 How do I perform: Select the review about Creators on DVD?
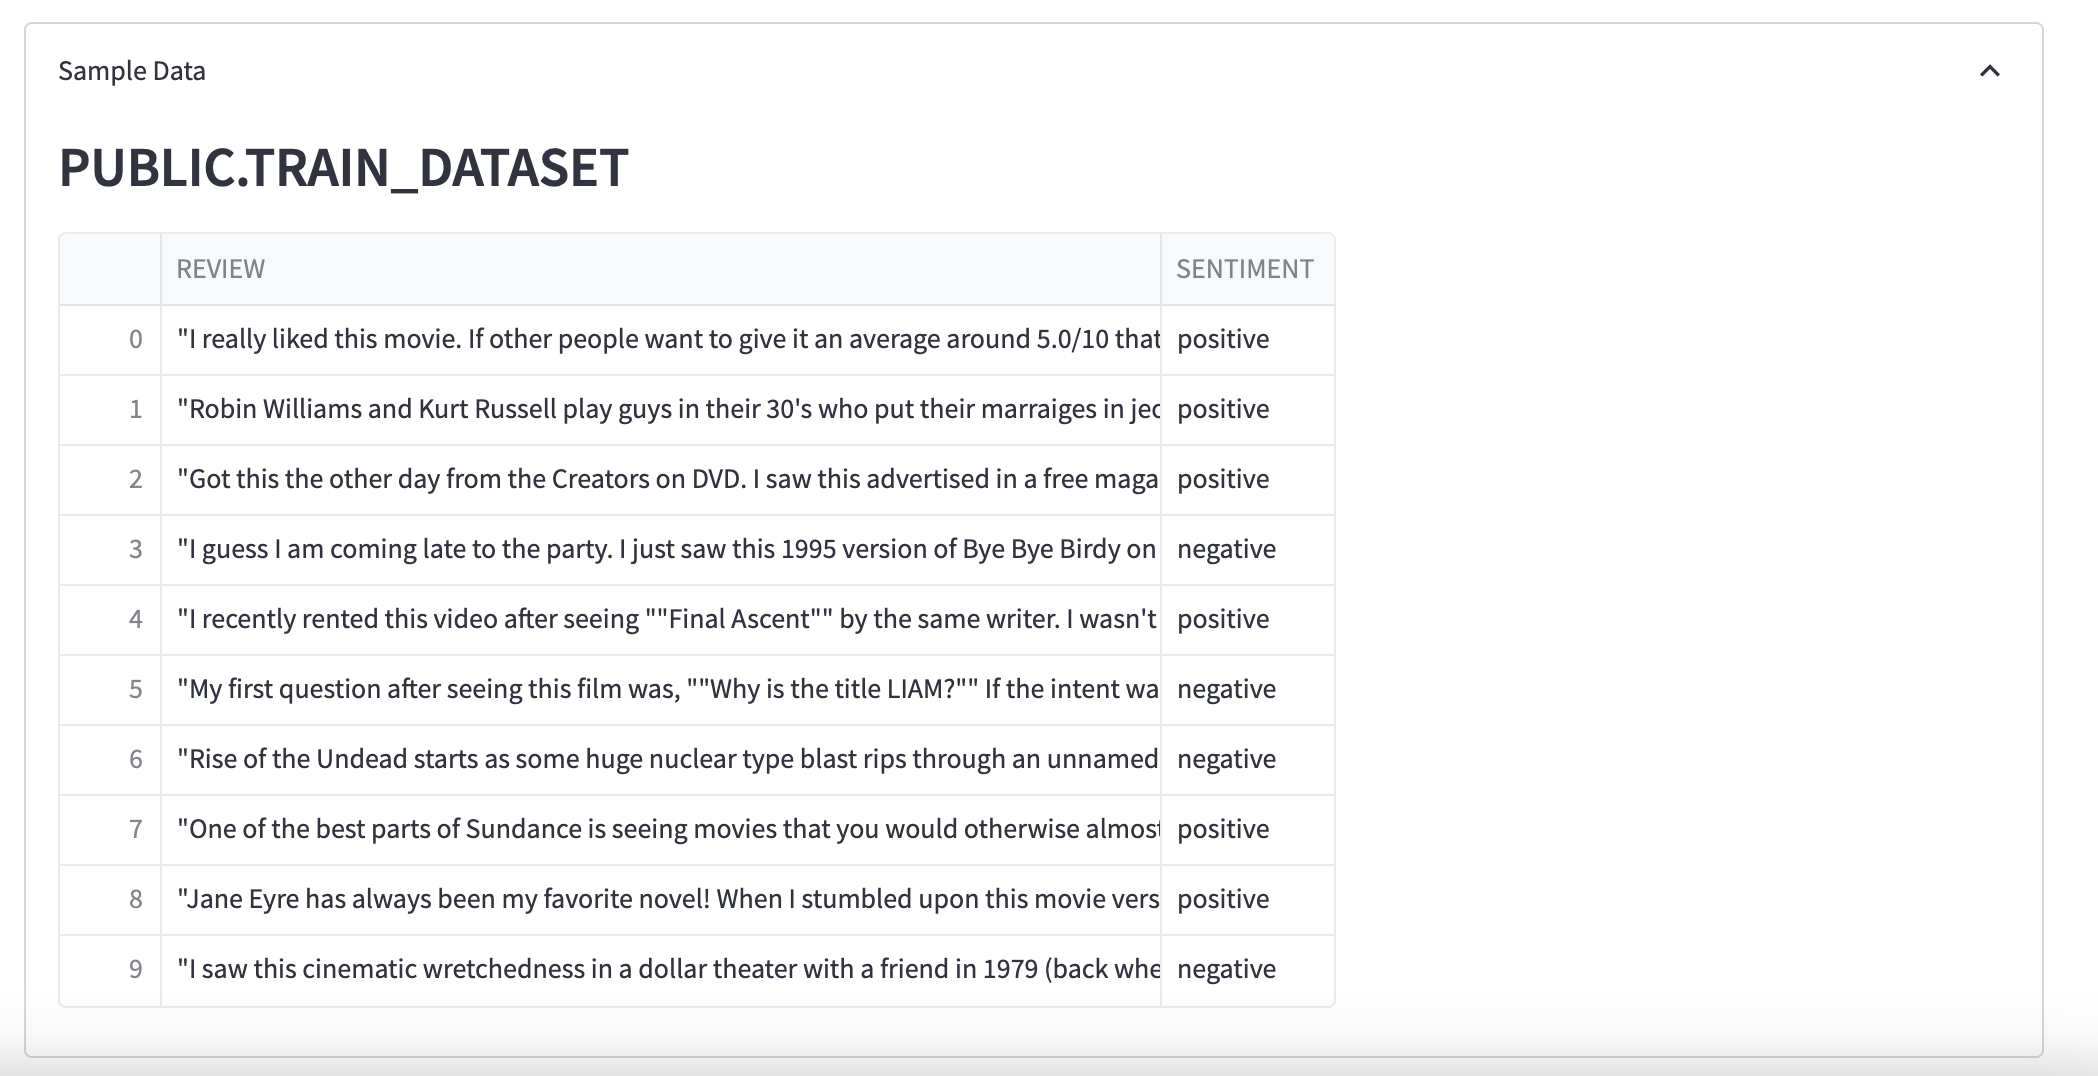[660, 479]
